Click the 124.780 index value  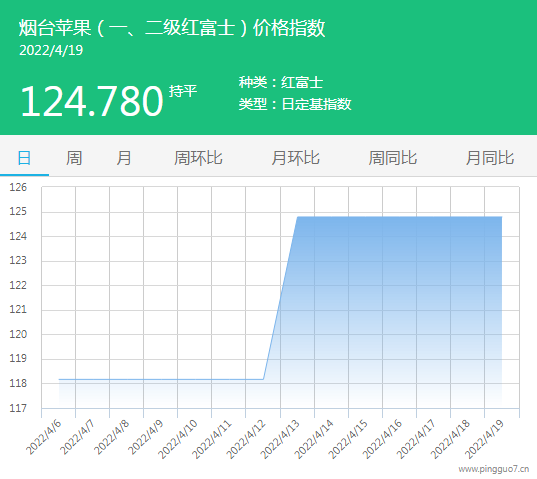pyautogui.click(x=92, y=101)
